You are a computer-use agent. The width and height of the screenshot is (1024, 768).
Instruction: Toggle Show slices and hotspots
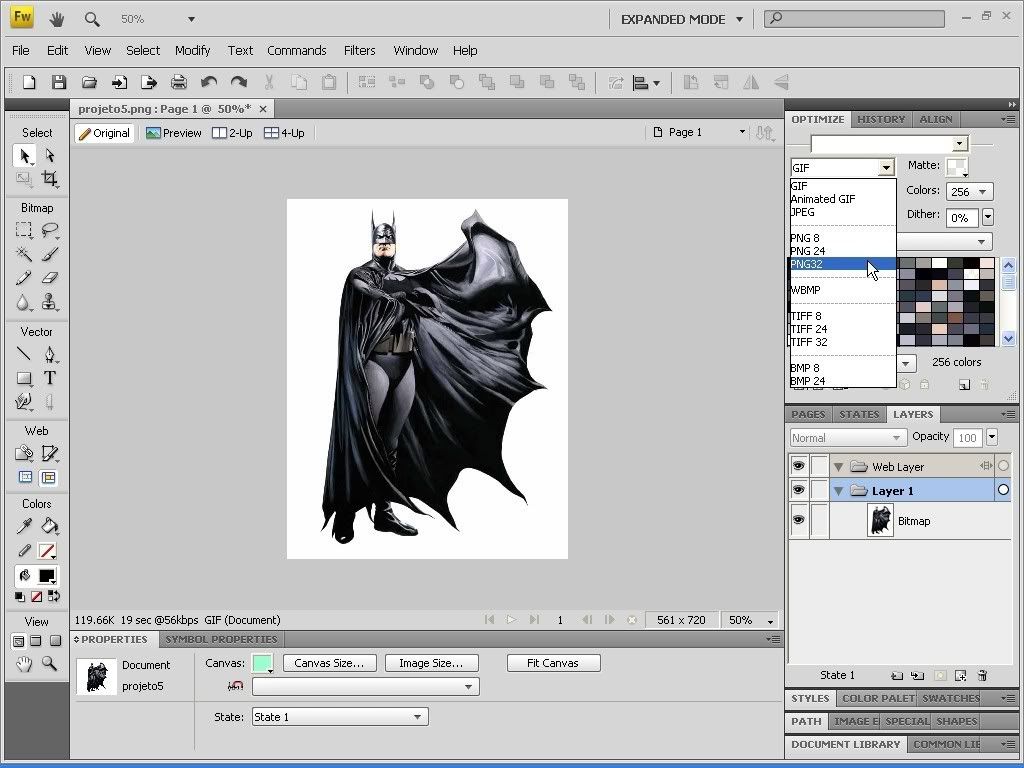[x=49, y=477]
